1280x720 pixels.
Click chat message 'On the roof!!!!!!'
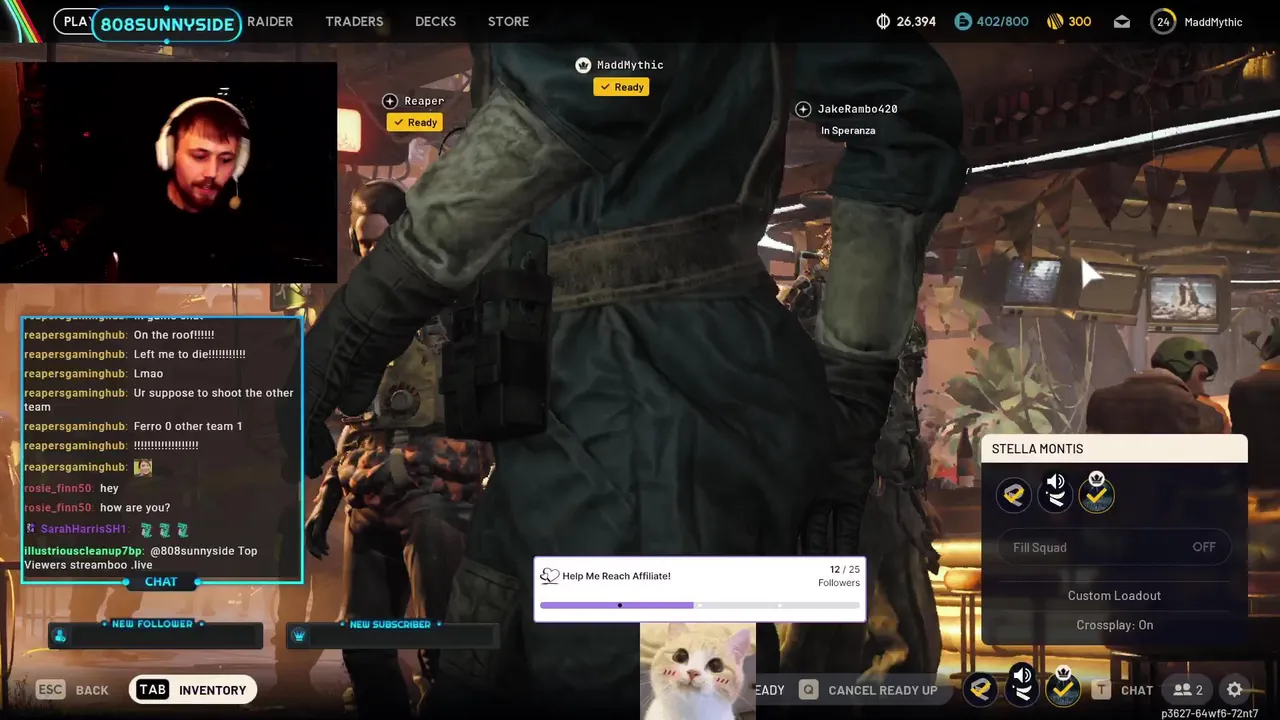pos(174,335)
